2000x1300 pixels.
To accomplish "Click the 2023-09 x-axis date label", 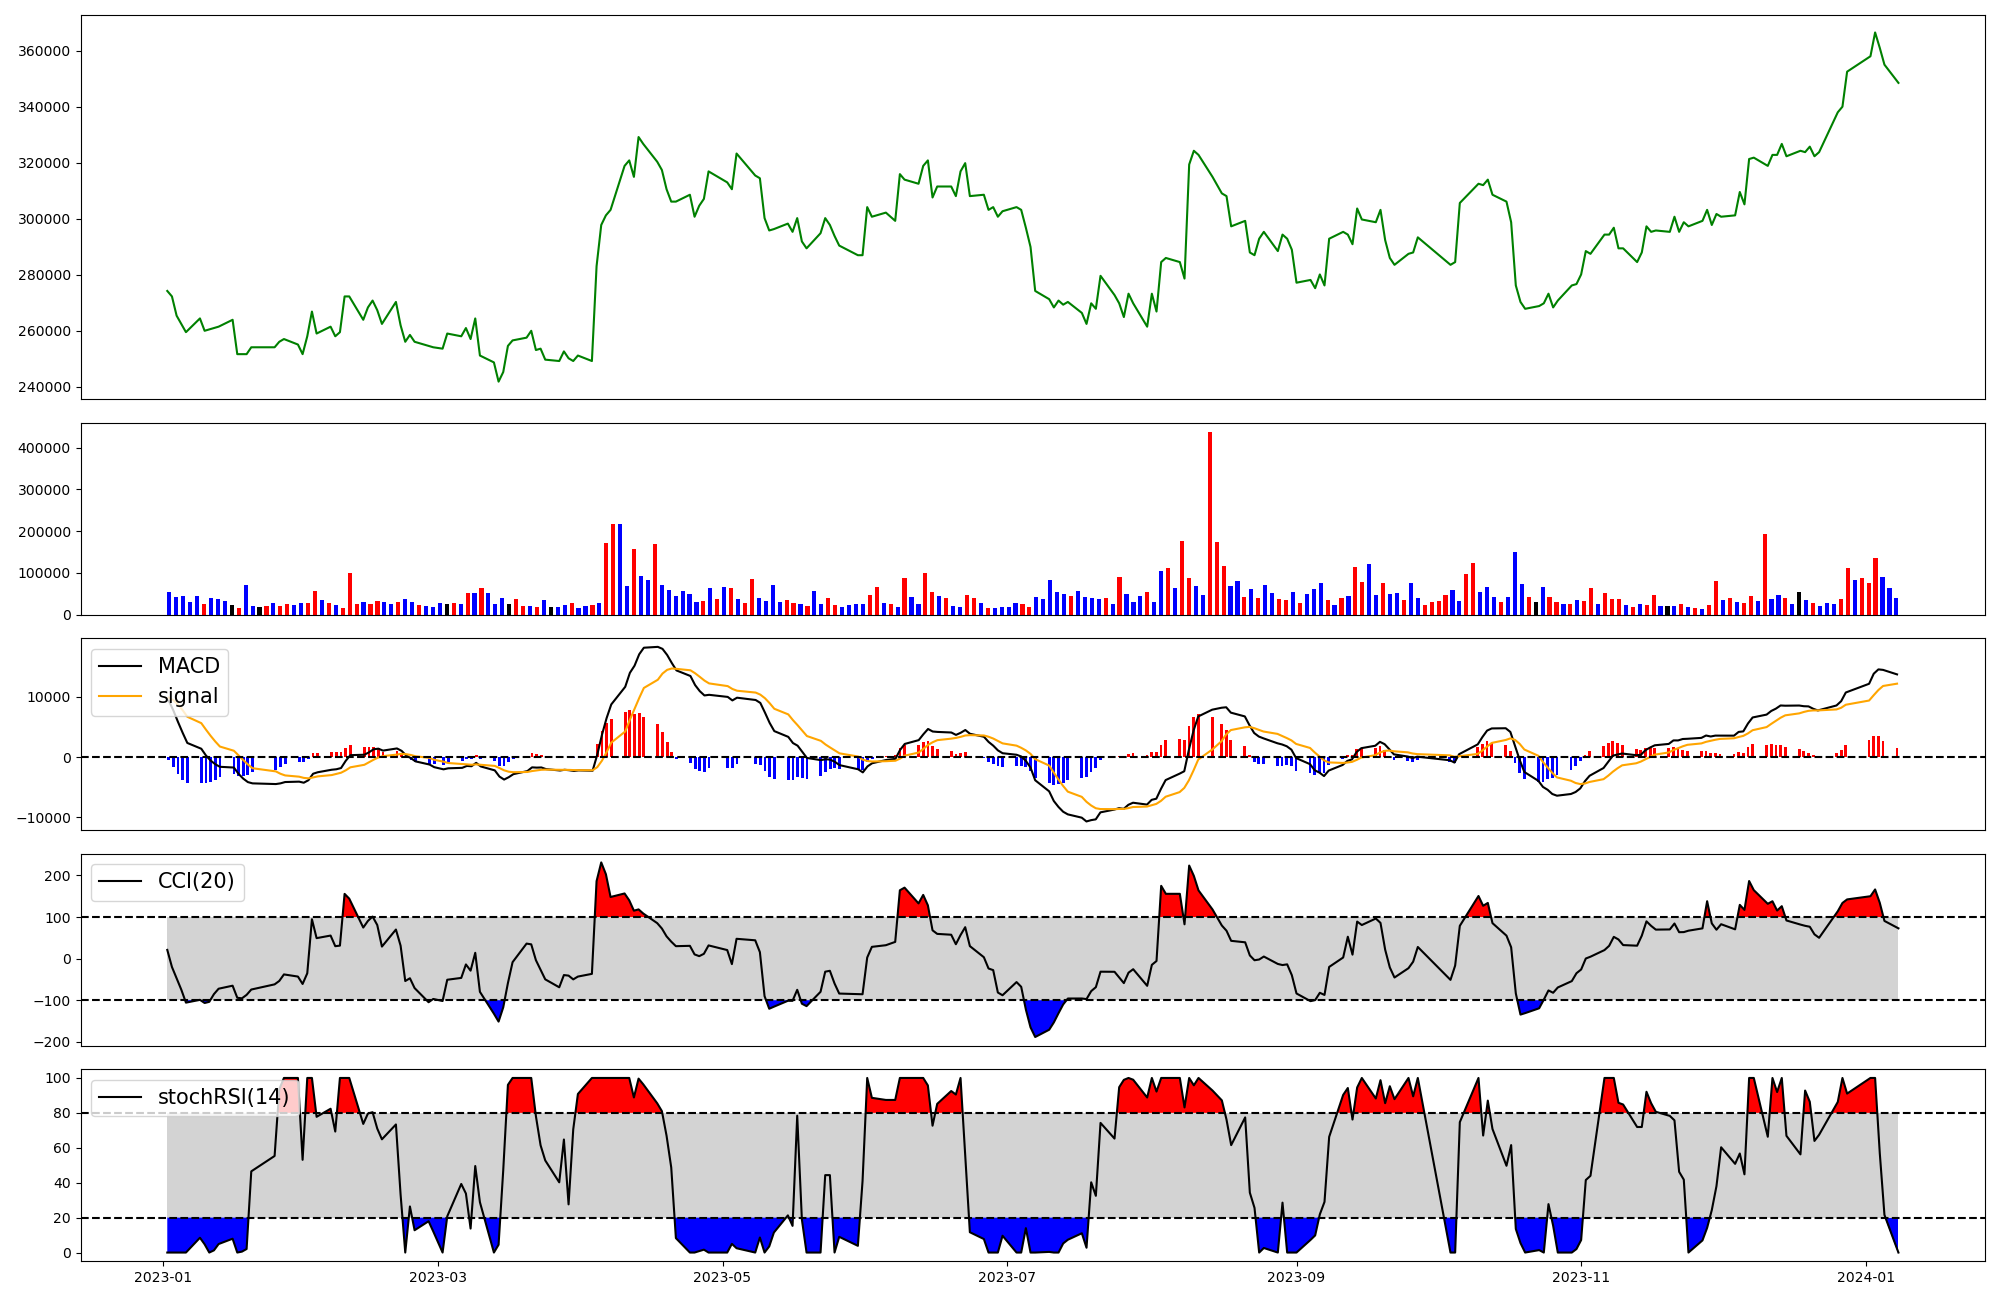I will click(x=1296, y=1277).
